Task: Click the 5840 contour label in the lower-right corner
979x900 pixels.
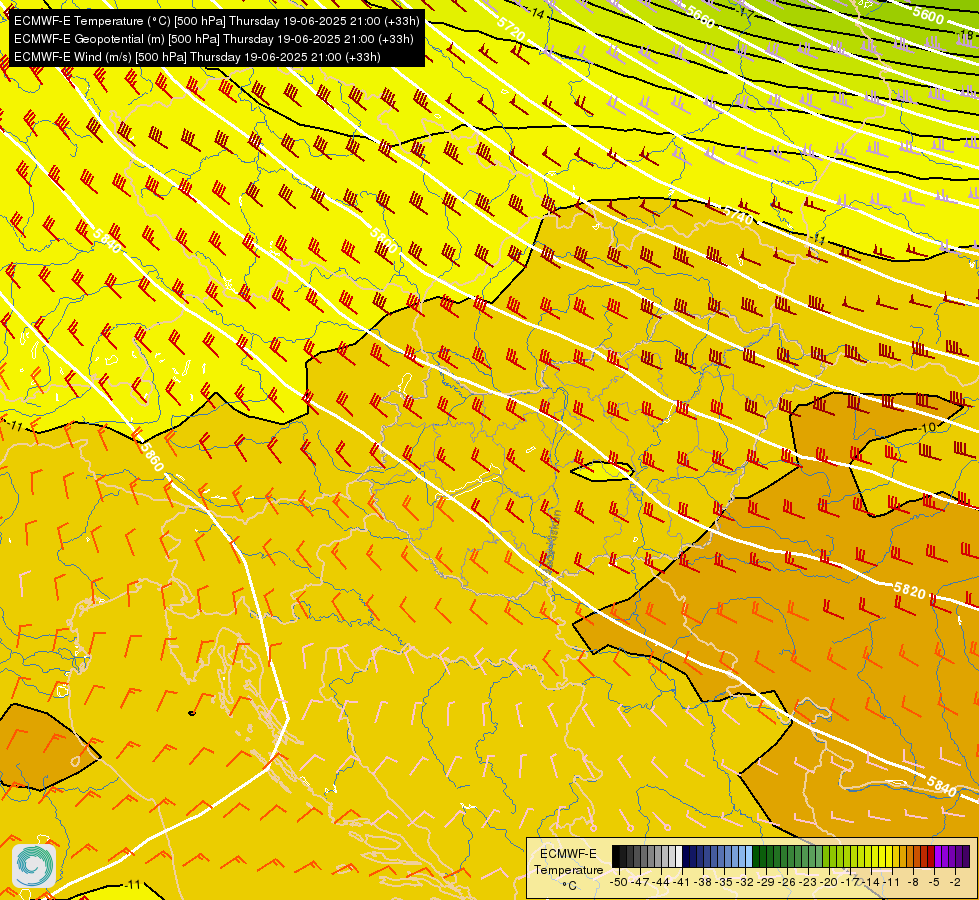Action: pos(942,786)
